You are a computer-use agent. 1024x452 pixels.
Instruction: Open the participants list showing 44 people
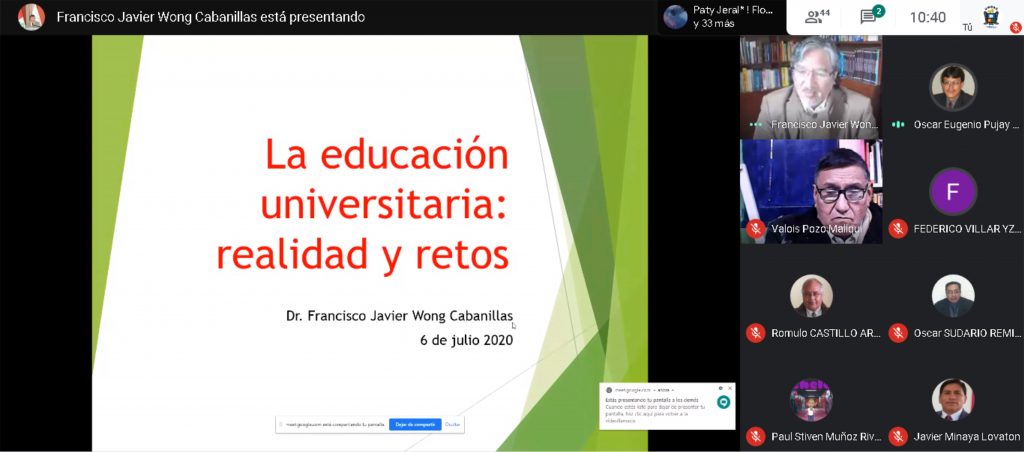pos(817,17)
